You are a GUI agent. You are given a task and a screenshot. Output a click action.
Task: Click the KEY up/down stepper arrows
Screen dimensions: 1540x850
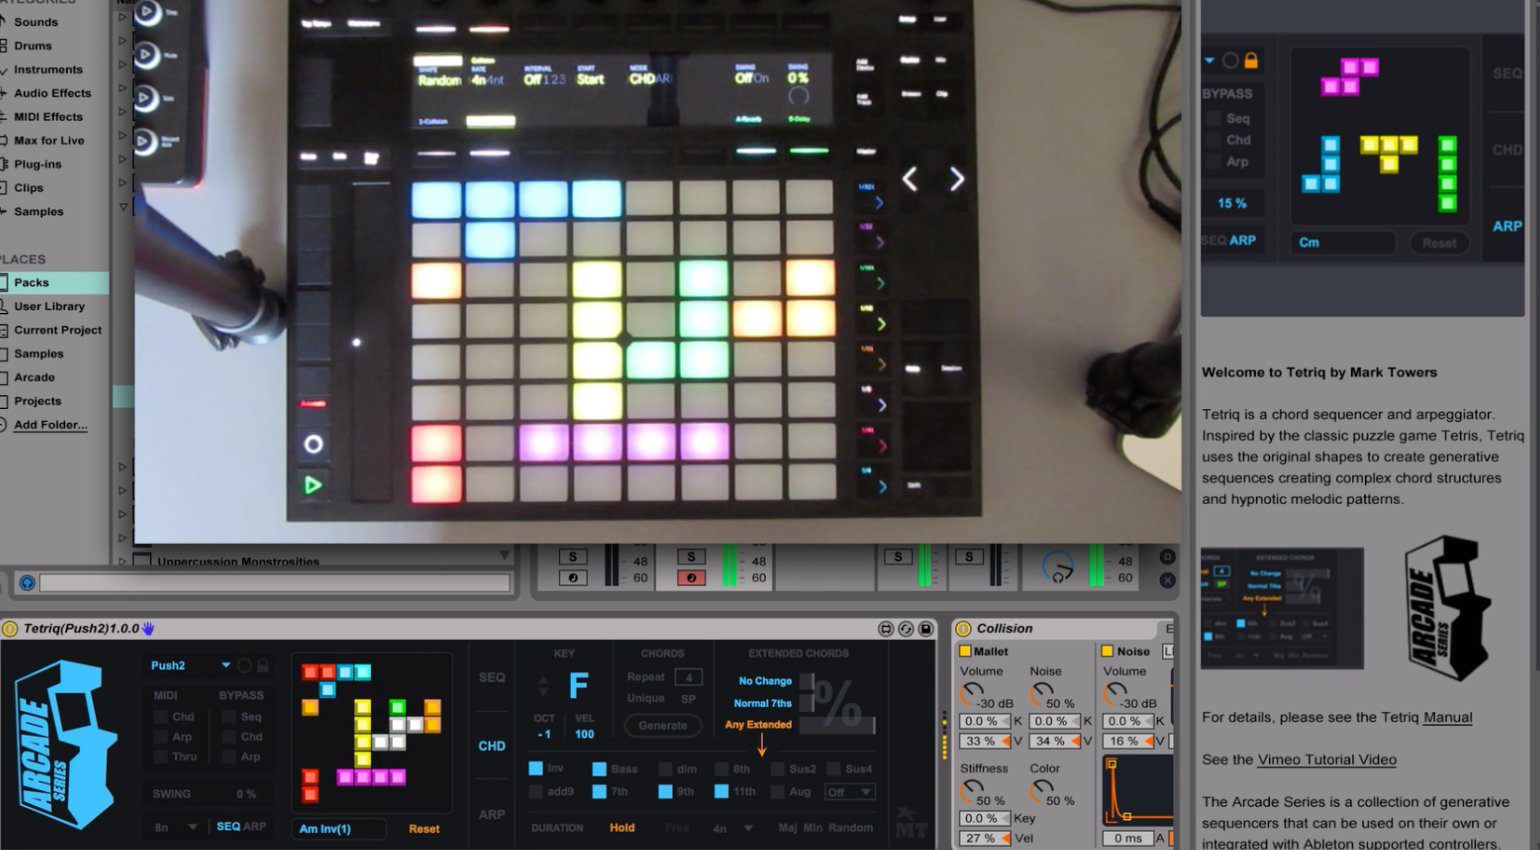543,685
